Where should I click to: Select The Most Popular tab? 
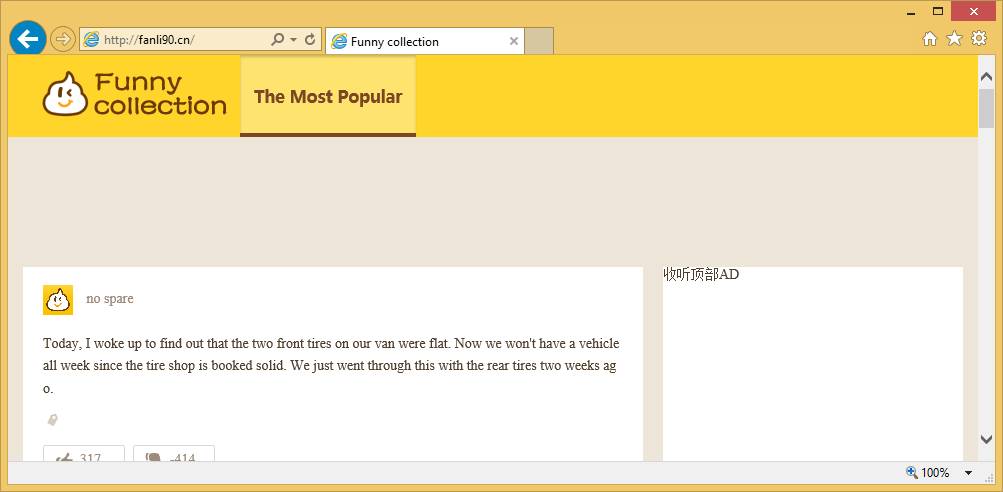pos(328,97)
